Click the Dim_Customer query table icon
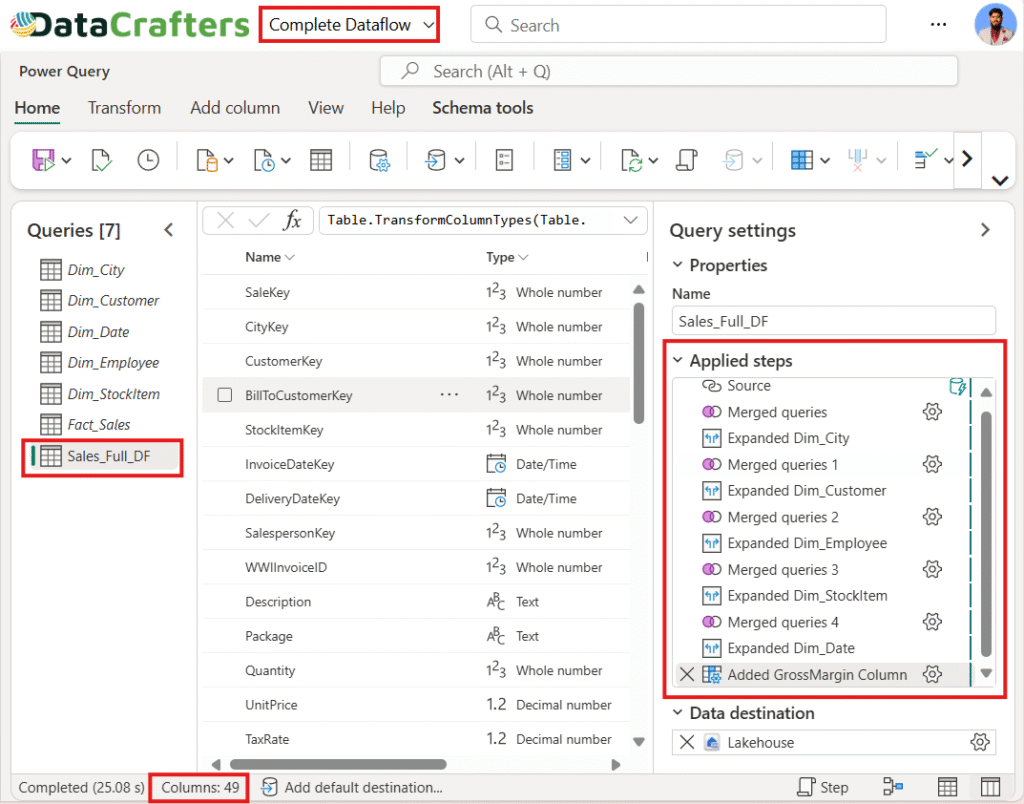Screen dimensions: 1024x804 click(x=50, y=300)
